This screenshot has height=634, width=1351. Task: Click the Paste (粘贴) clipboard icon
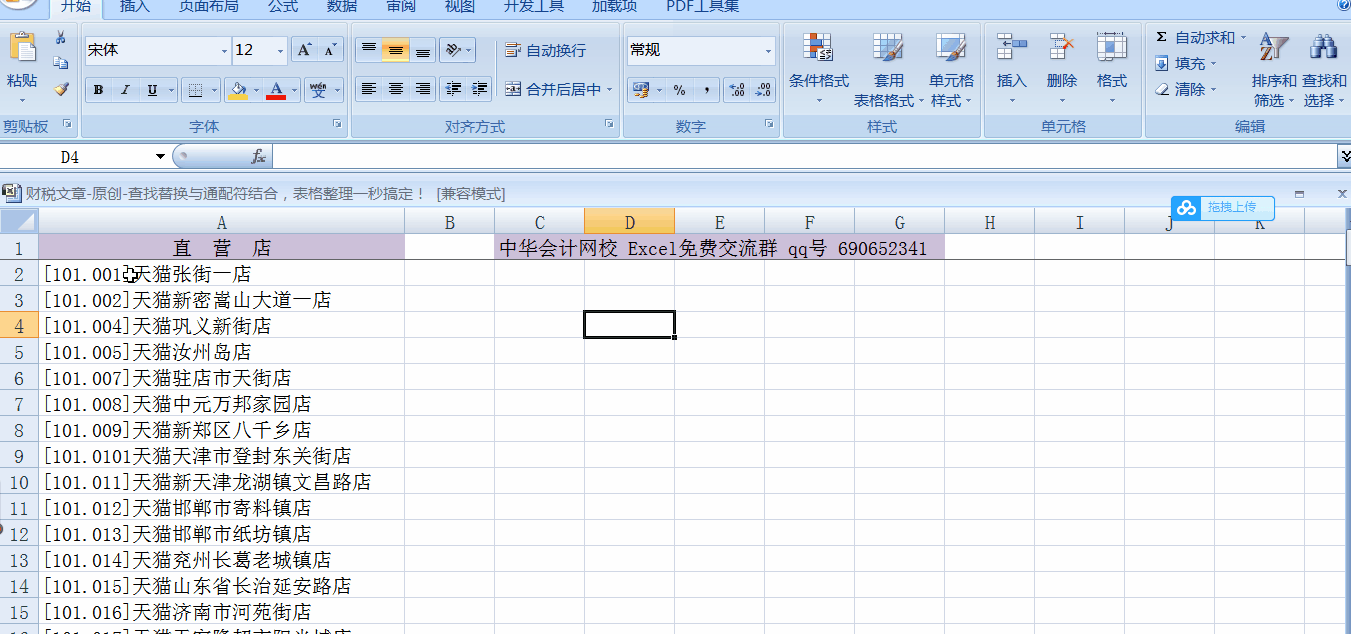(x=22, y=48)
